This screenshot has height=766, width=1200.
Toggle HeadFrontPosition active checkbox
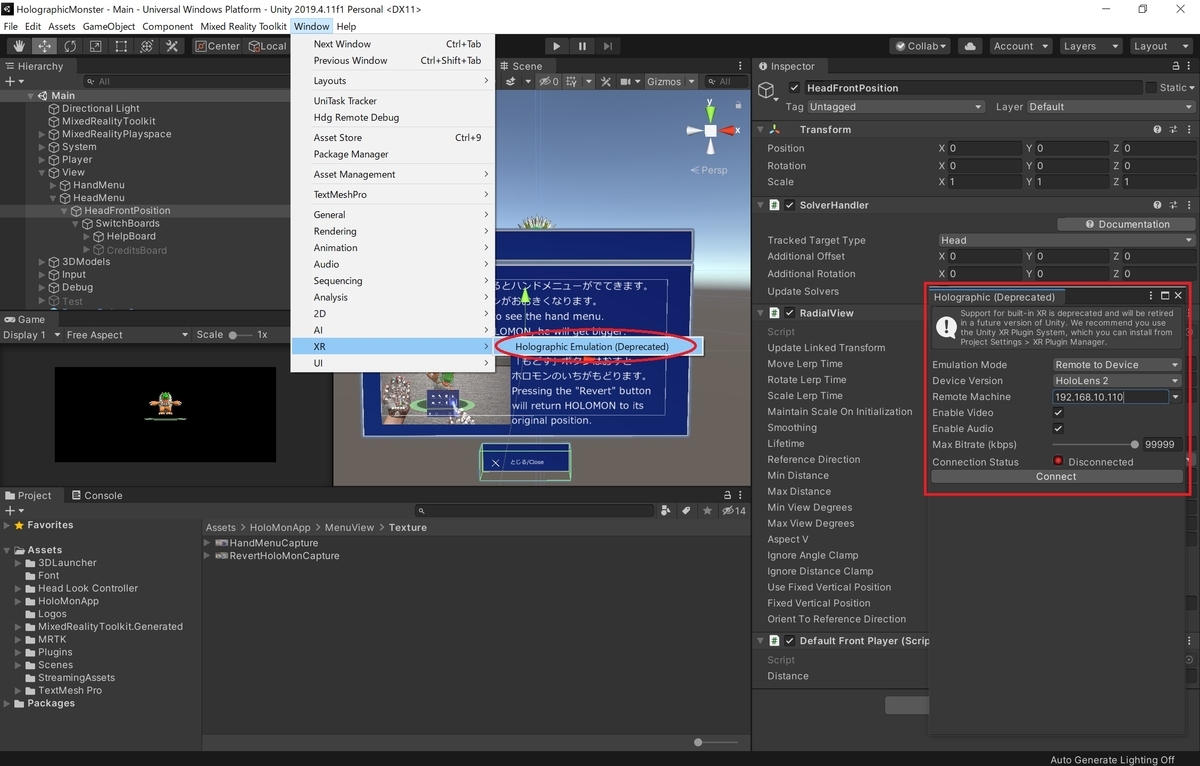coord(795,88)
